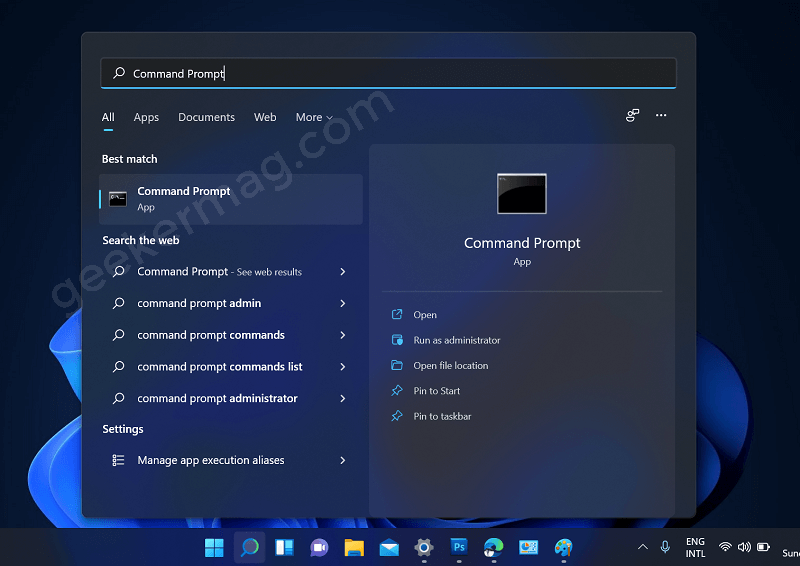This screenshot has height=566, width=800.
Task: Click ENG INTL language indicator
Action: point(695,548)
